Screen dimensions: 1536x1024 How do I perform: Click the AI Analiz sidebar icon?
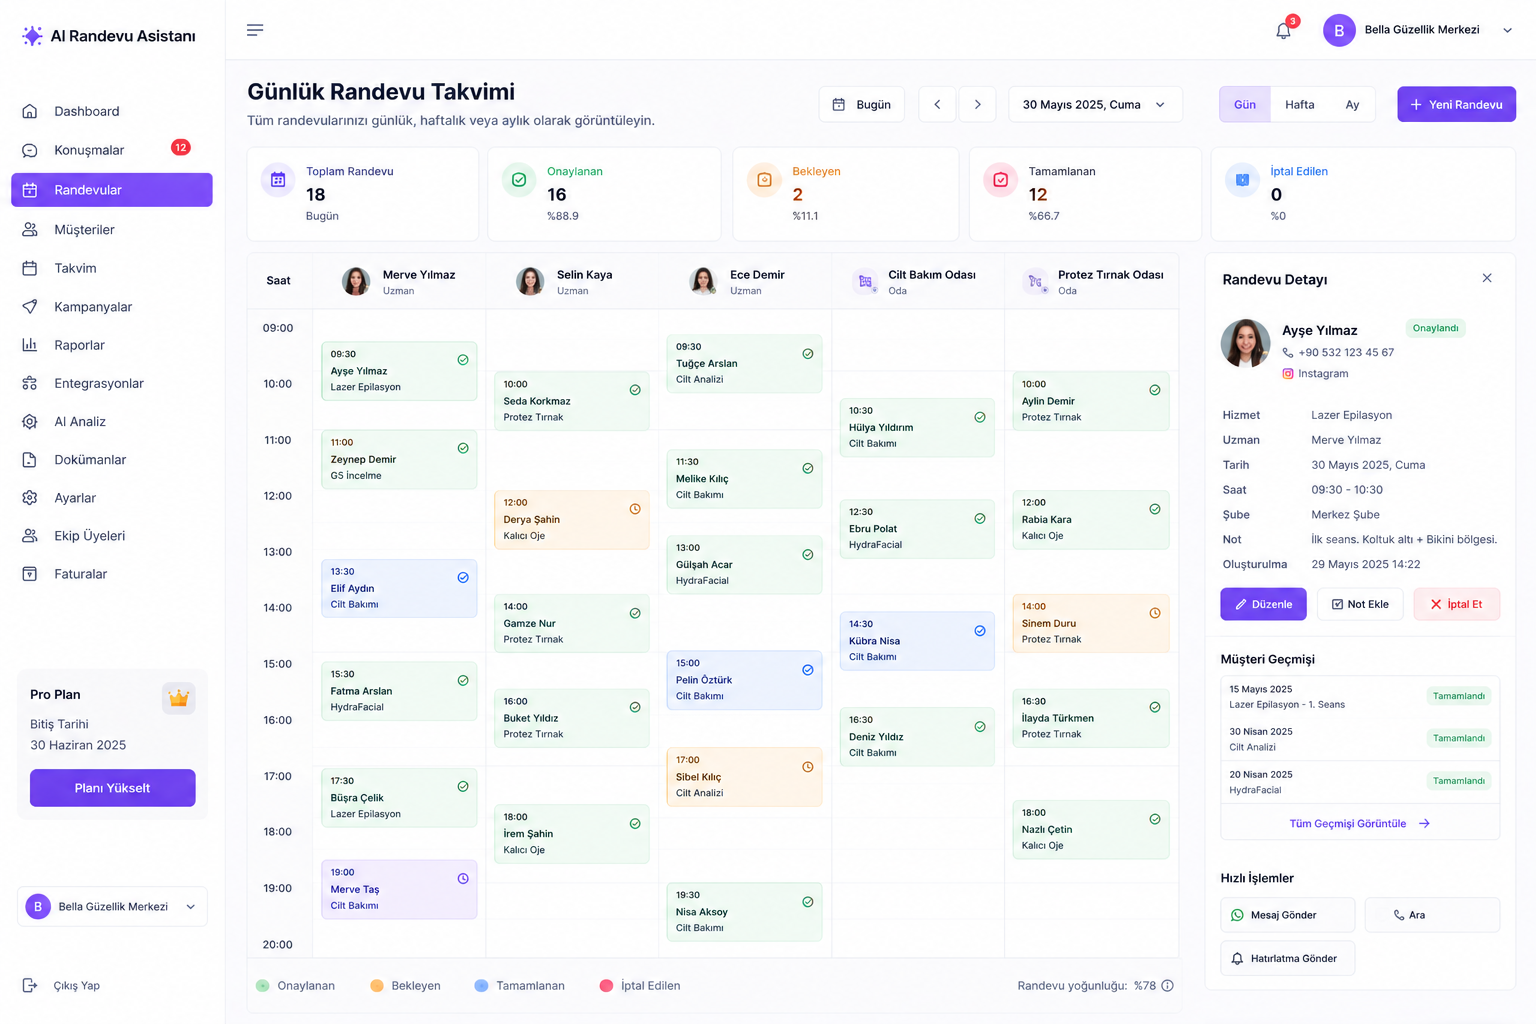[30, 422]
